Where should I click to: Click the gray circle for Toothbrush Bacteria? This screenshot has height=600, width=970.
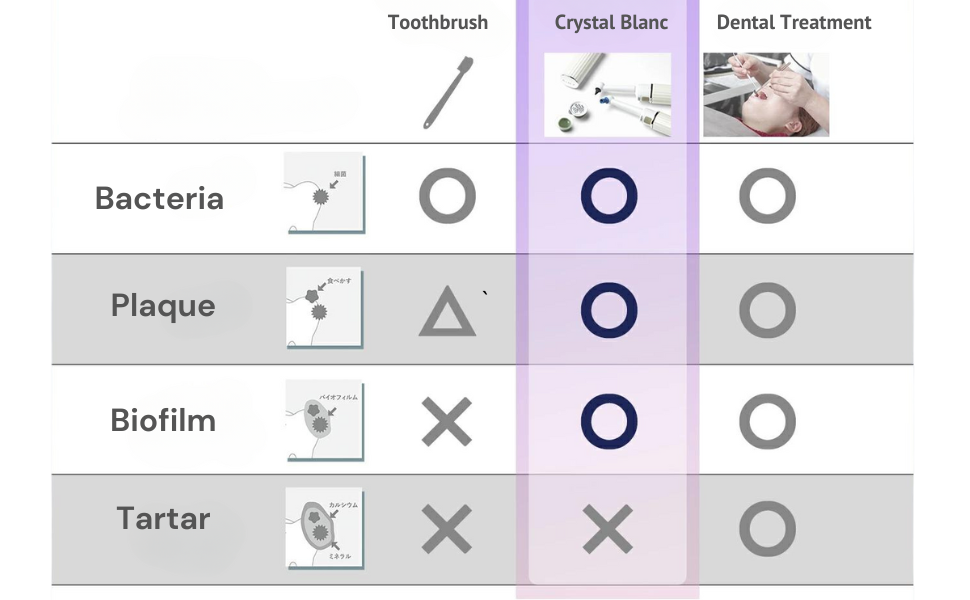pos(447,195)
